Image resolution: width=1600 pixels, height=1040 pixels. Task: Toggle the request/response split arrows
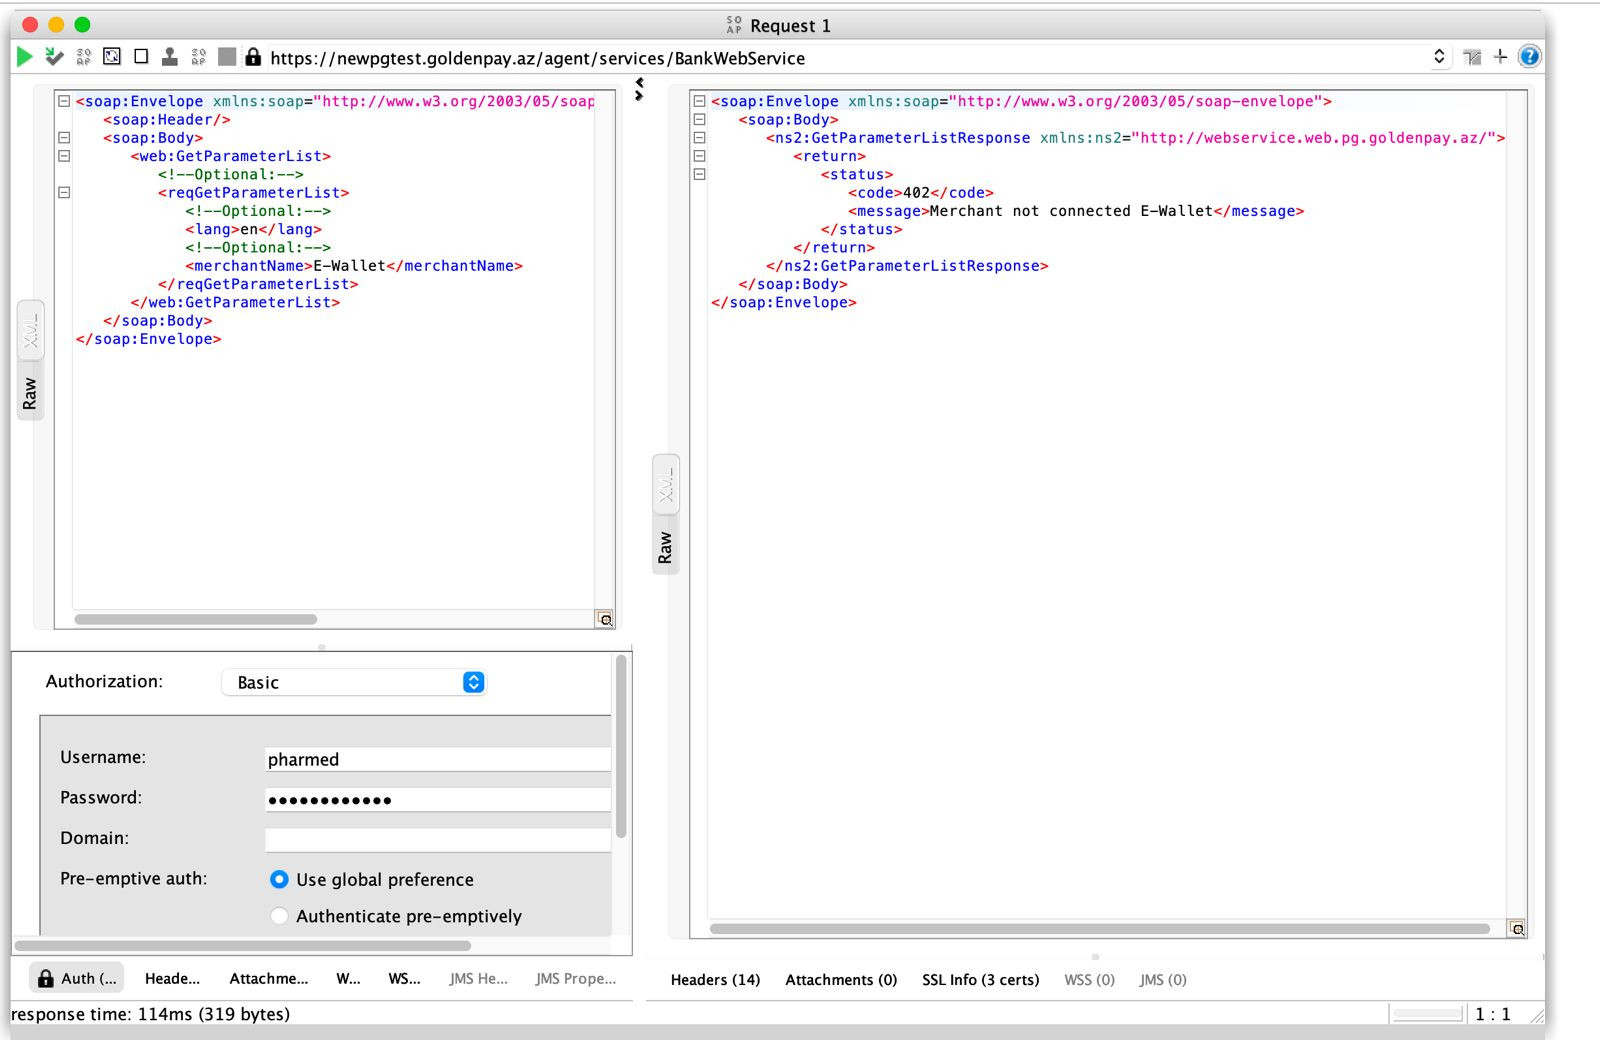(x=640, y=89)
